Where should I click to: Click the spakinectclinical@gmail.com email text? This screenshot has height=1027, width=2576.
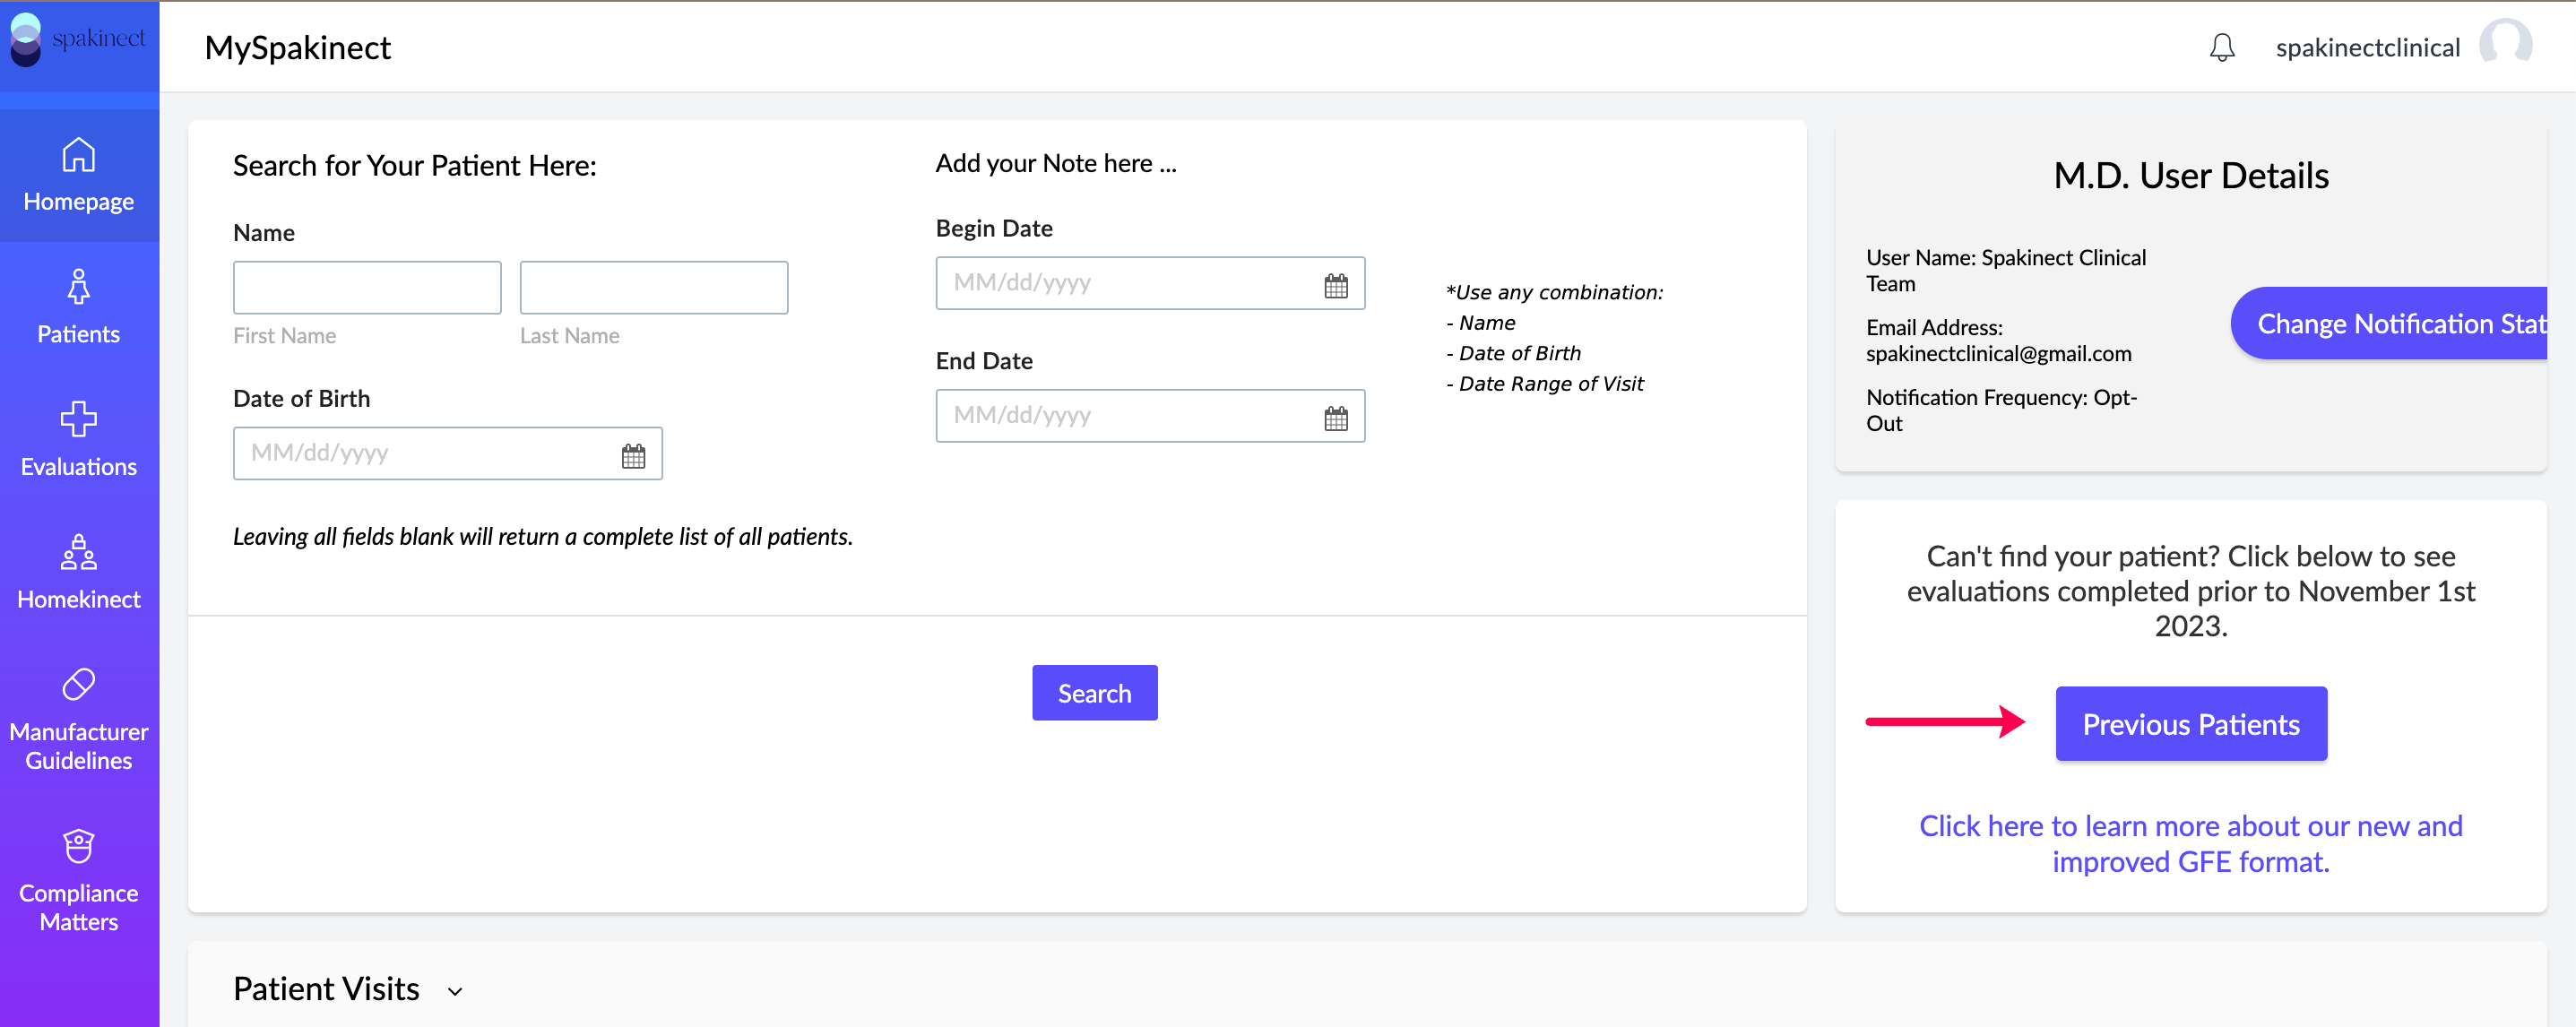[1998, 353]
